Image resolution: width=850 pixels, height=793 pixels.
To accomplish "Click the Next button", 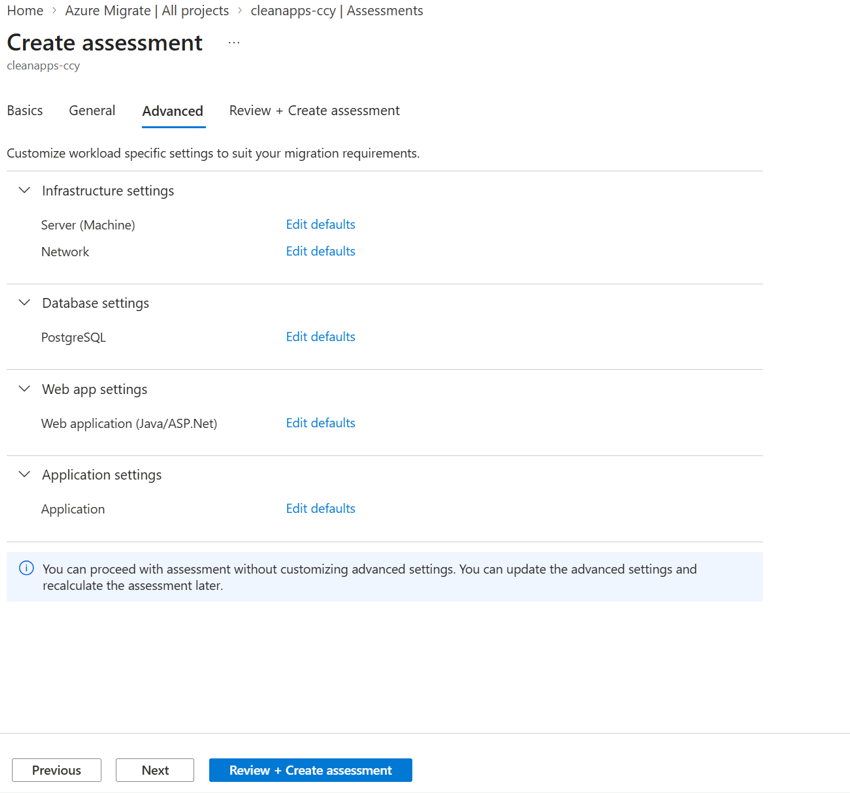I will [x=155, y=770].
